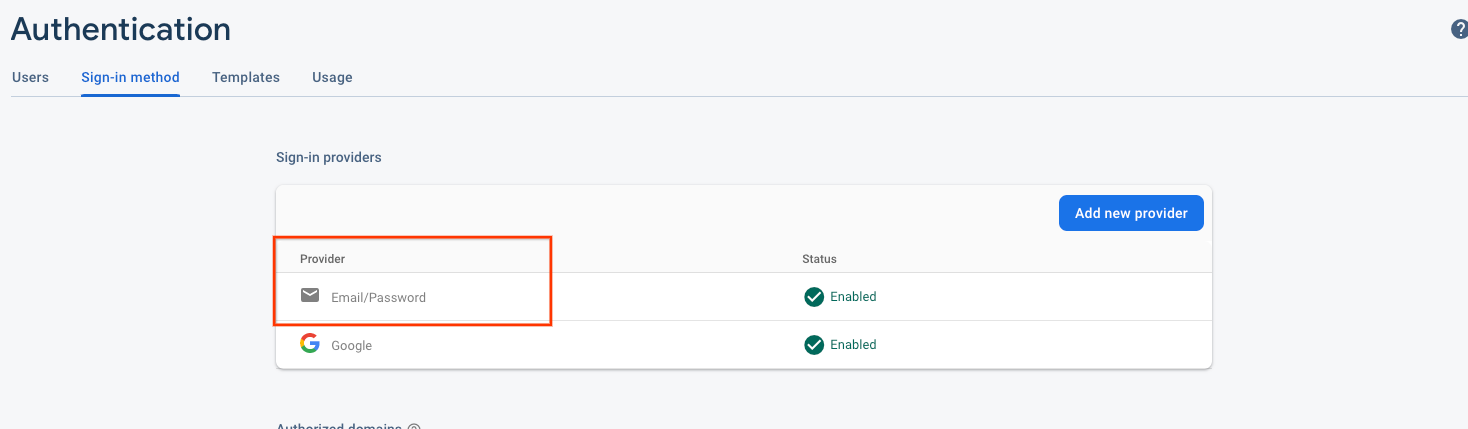Switch to the Users tab

pos(30,77)
